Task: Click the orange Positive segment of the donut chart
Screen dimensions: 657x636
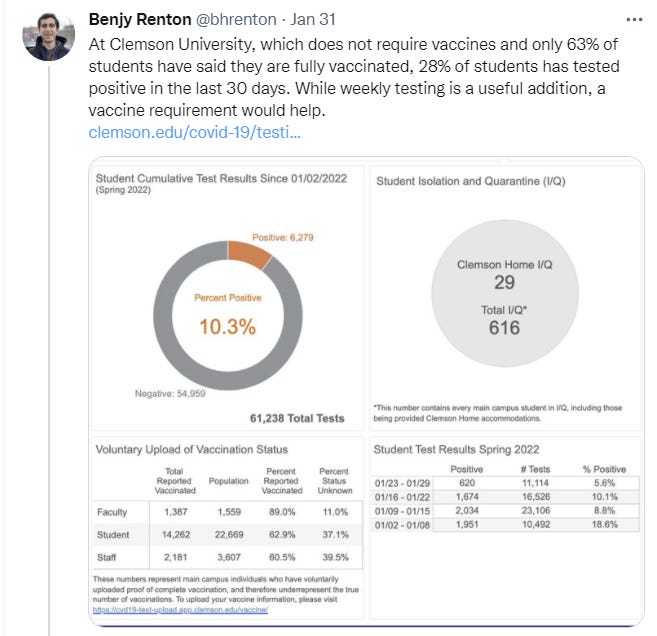Action: pyautogui.click(x=252, y=255)
